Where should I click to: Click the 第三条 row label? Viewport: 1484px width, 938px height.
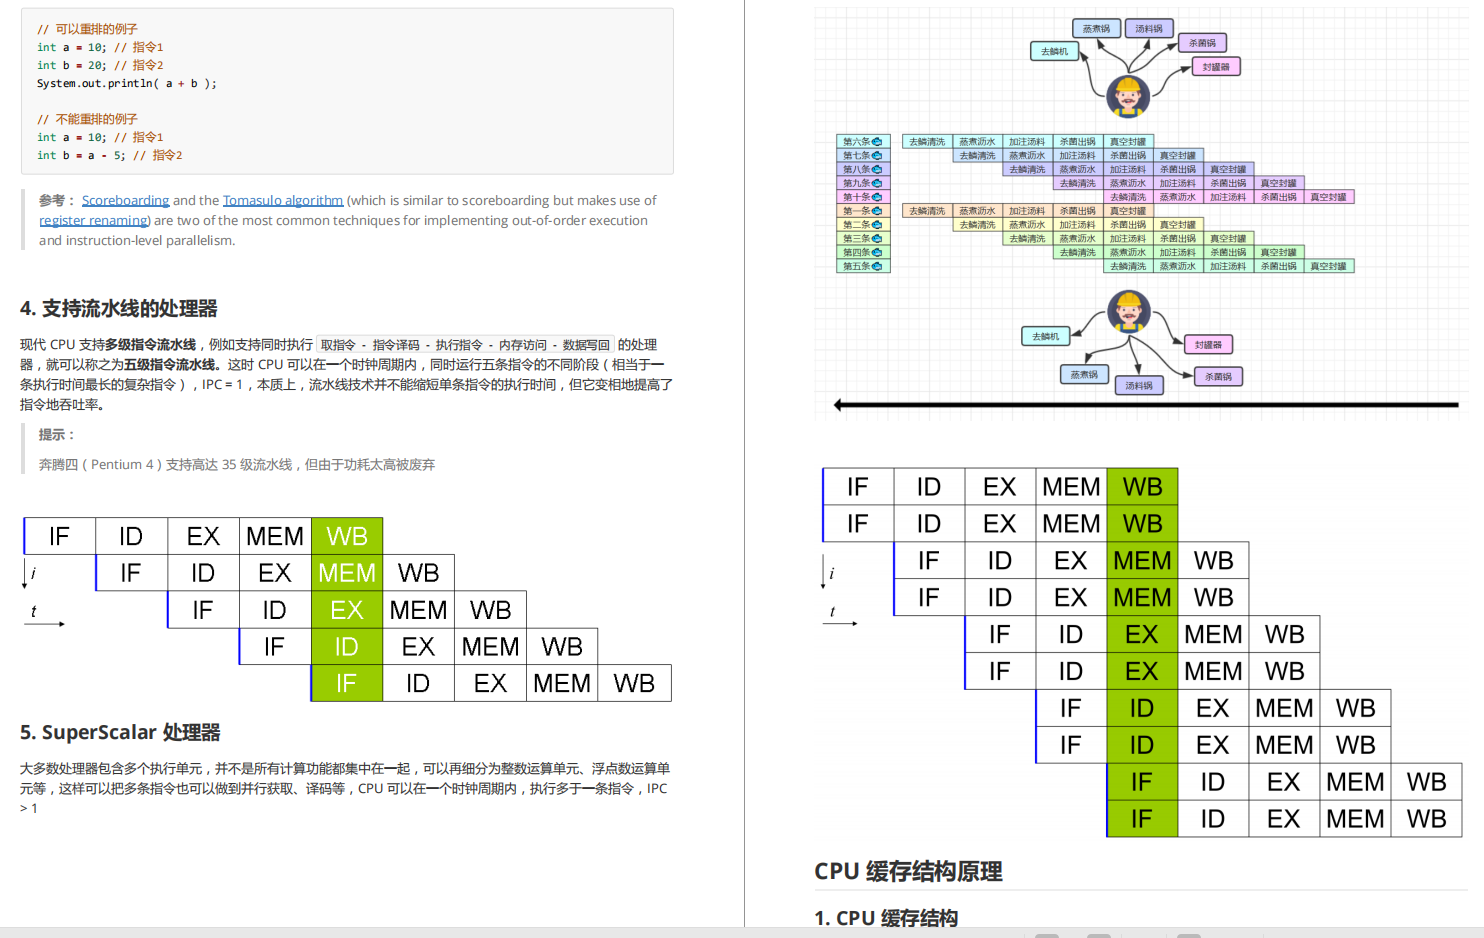(x=863, y=239)
